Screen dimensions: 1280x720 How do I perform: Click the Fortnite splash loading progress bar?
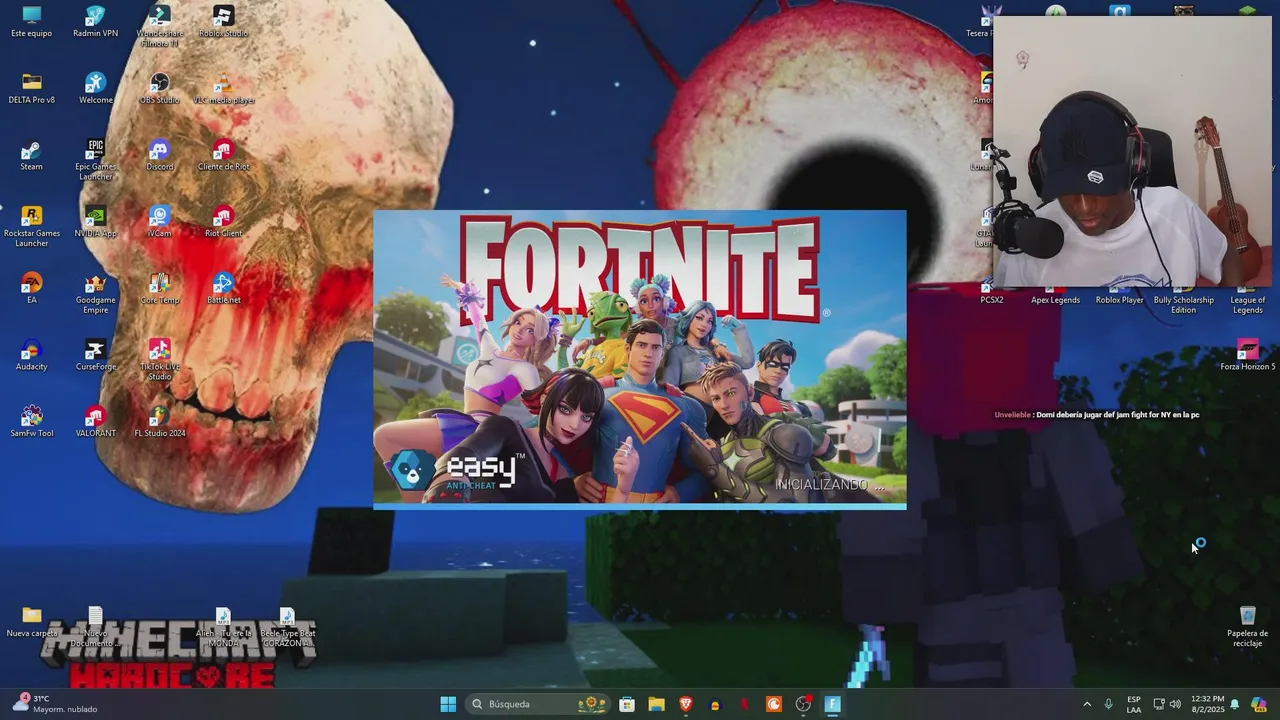point(640,507)
